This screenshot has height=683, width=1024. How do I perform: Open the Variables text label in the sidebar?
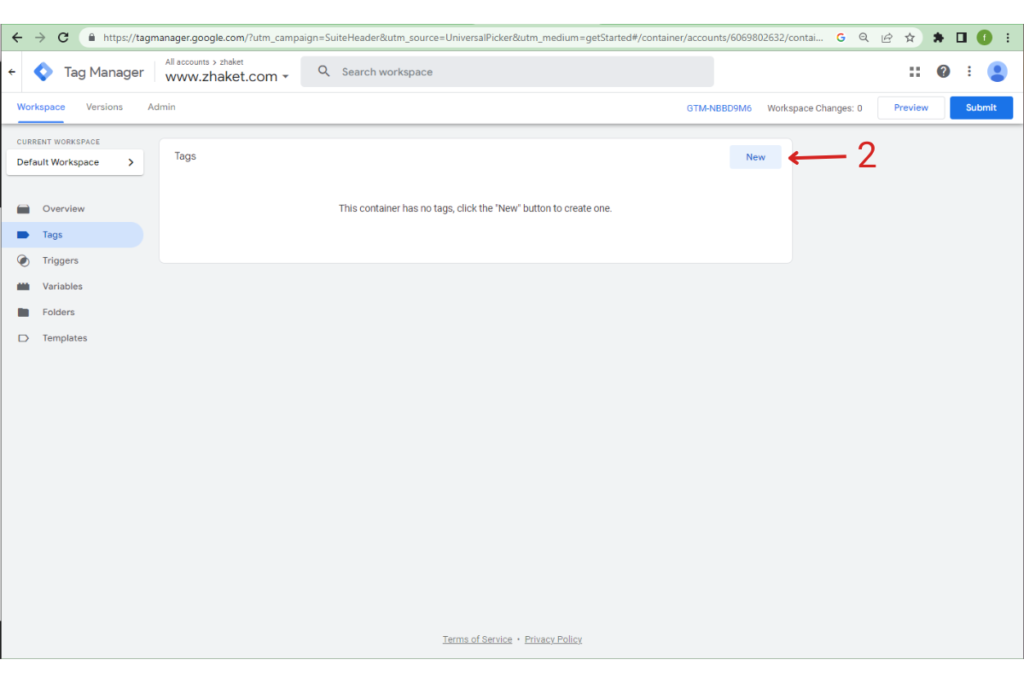point(62,287)
